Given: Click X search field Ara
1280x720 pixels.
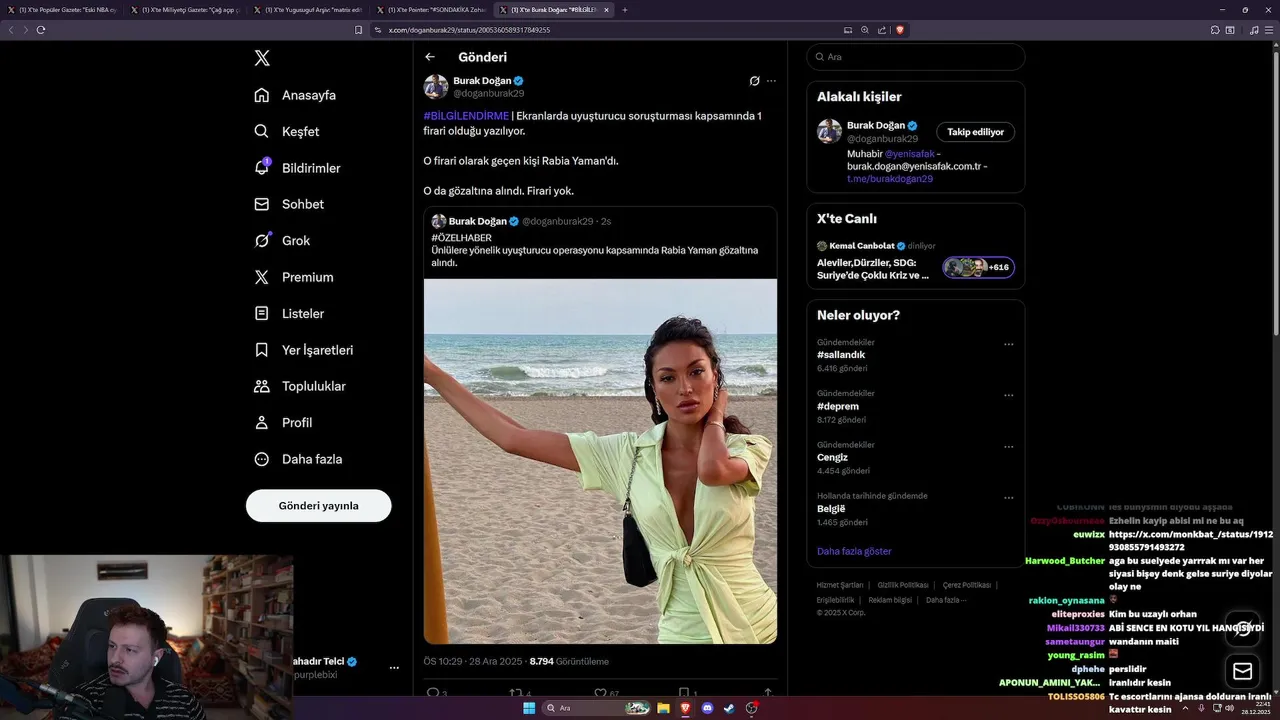Looking at the screenshot, I should tap(915, 57).
